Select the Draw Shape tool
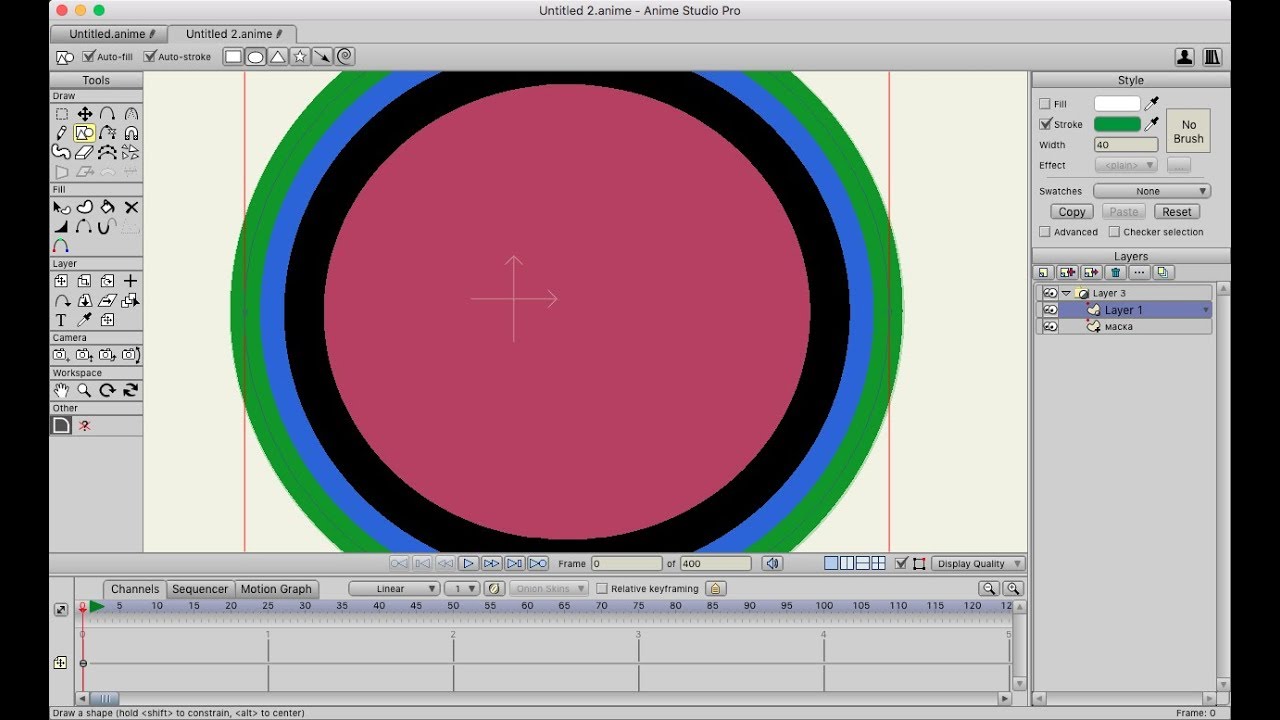 tap(85, 133)
